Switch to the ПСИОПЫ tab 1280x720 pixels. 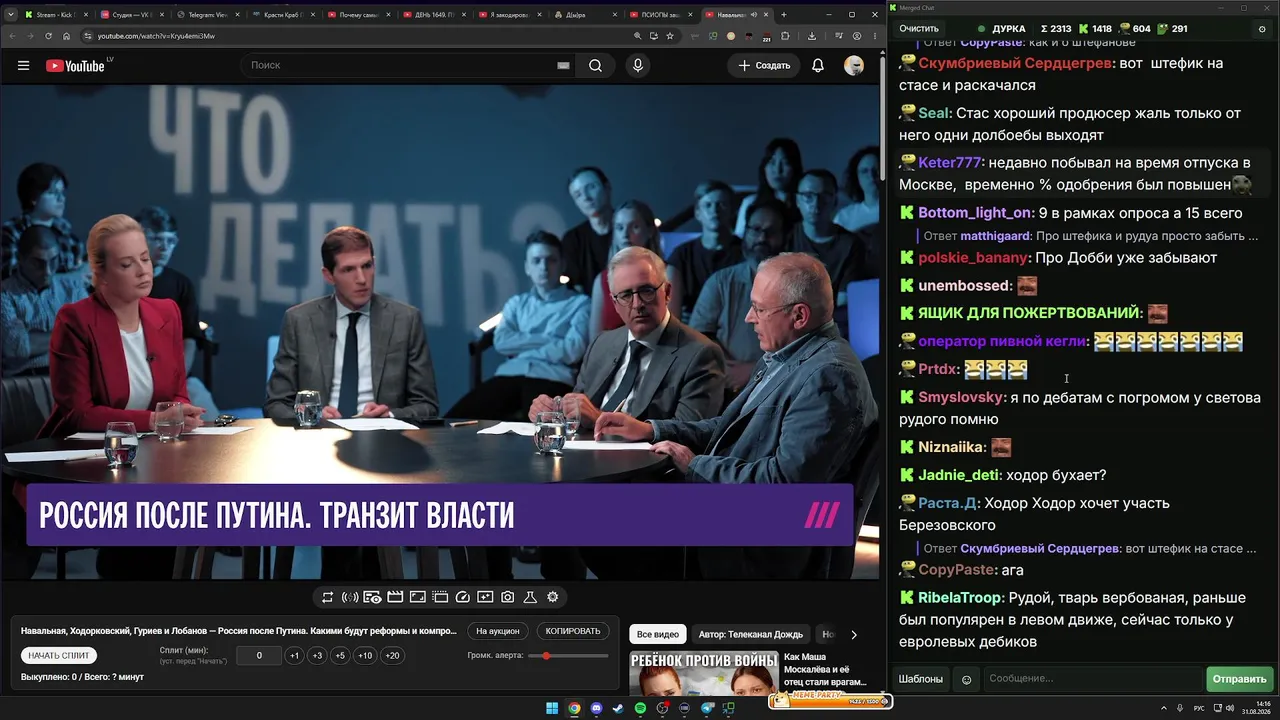click(661, 15)
